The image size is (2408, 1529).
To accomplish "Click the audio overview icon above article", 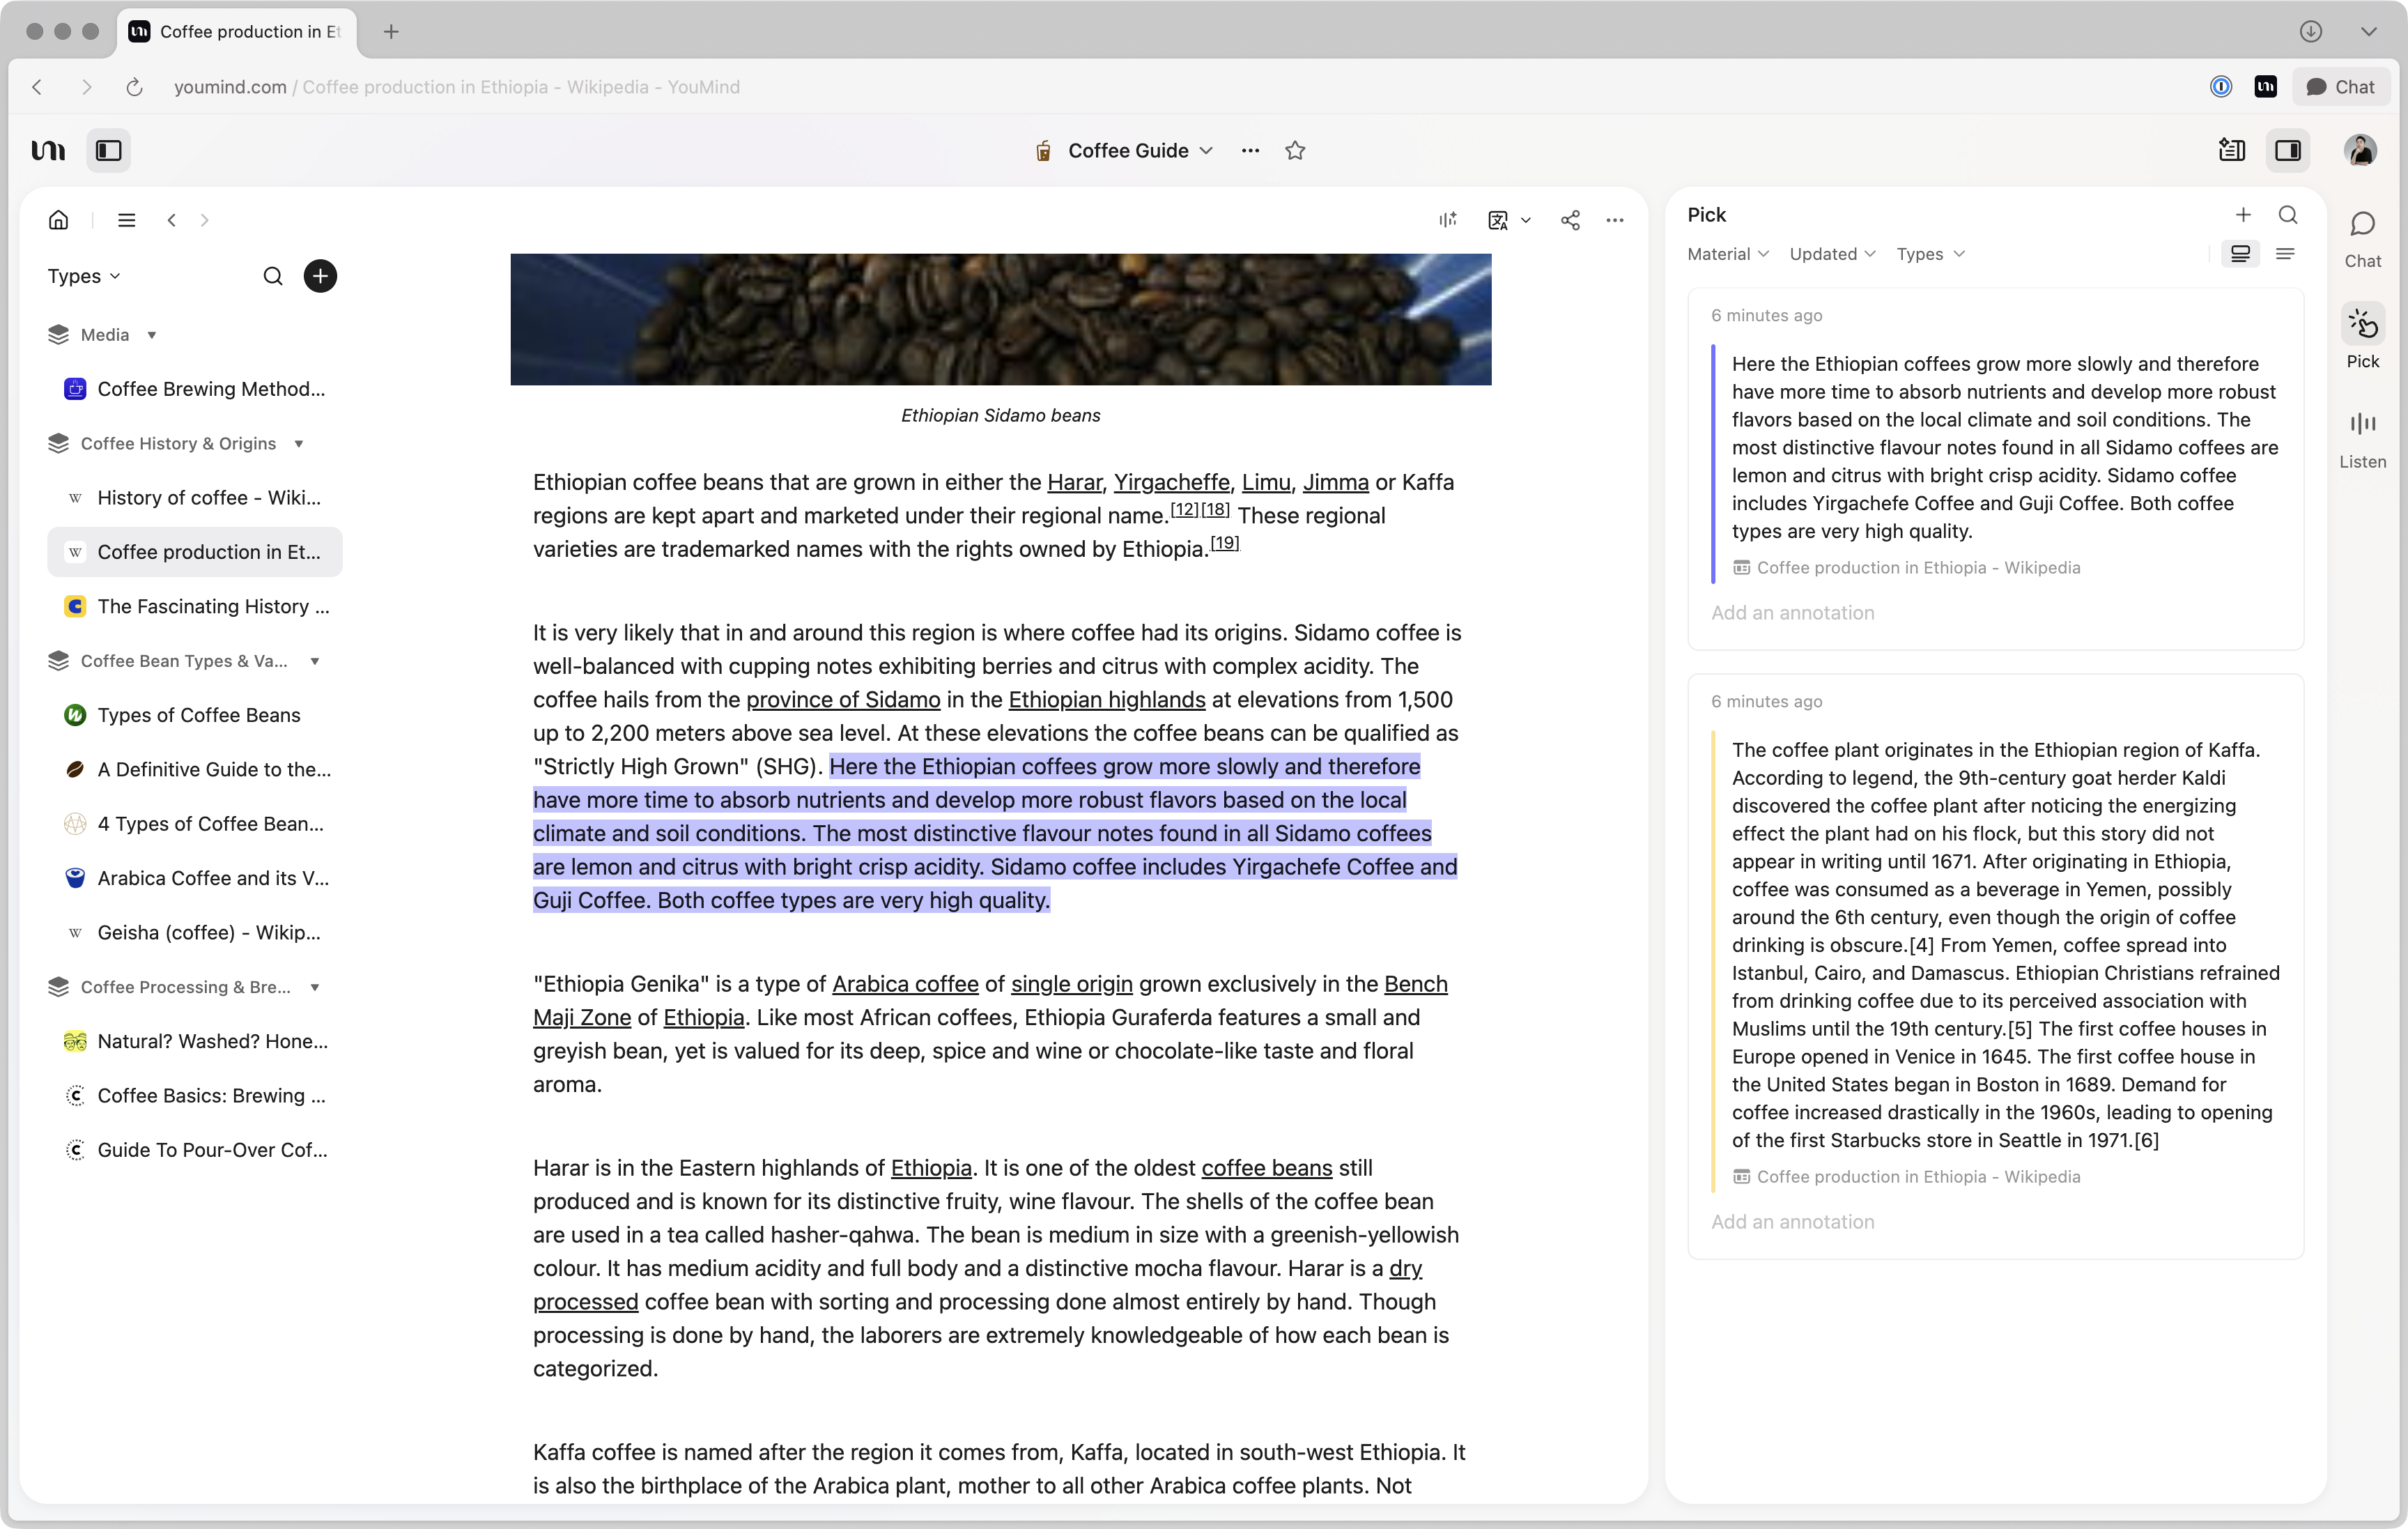I will point(1447,220).
